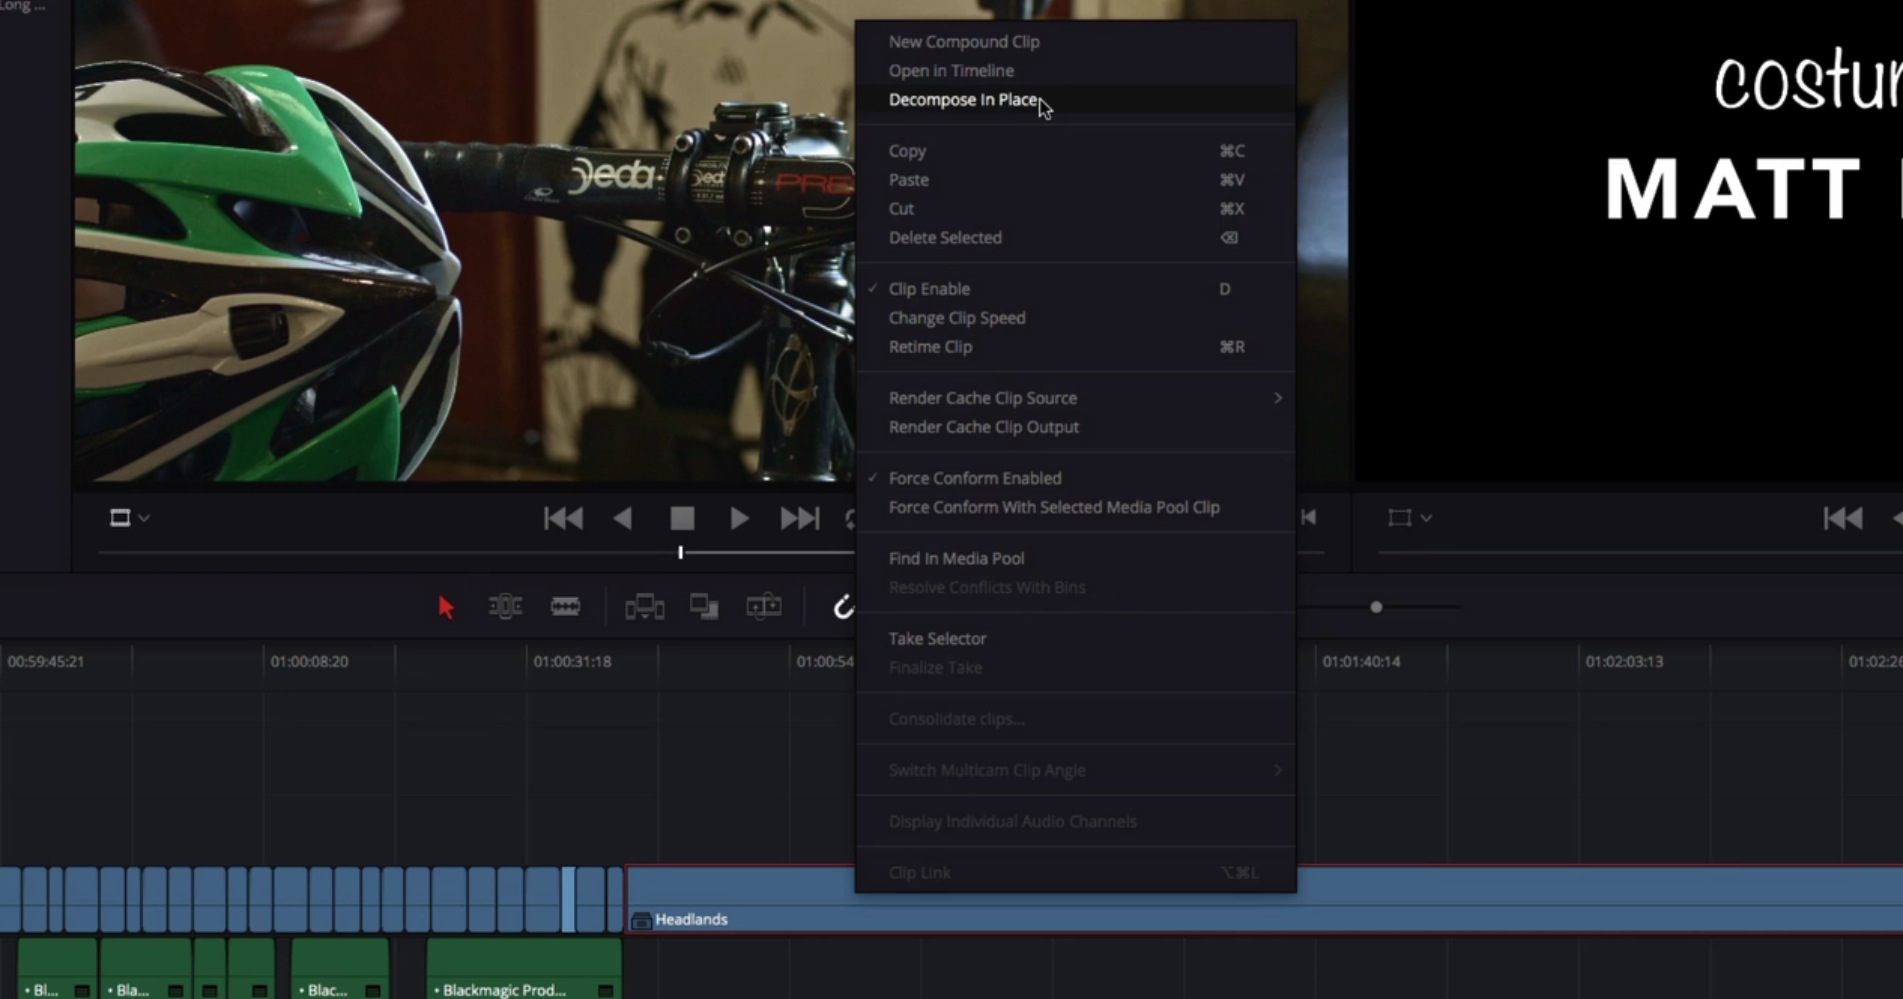Screen dimensions: 1903x999
Task: Select Open in Timeline menu entry
Action: point(950,71)
